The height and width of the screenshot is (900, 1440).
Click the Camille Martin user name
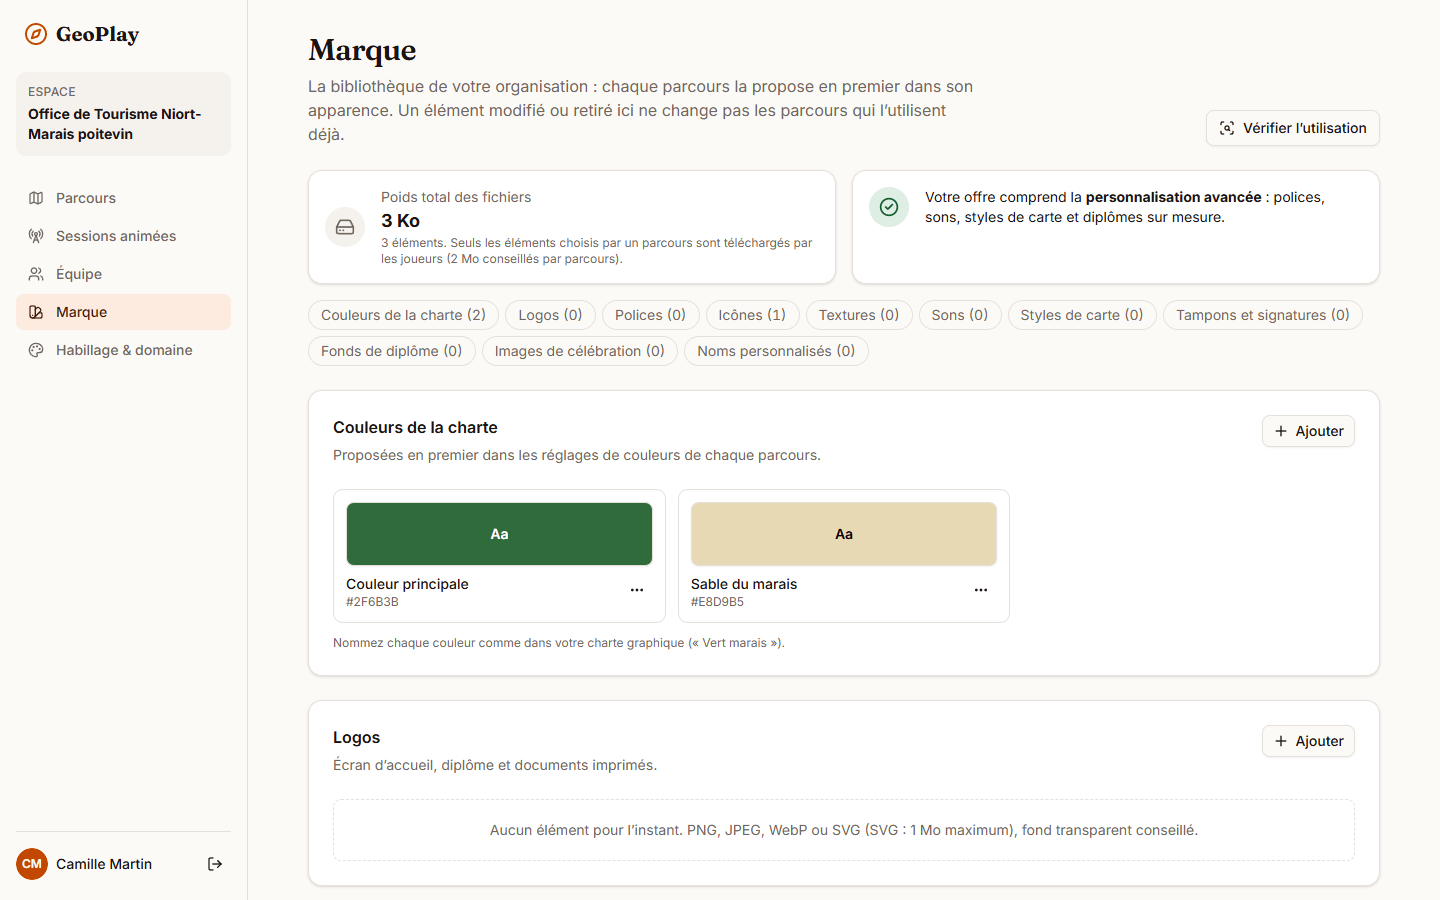coord(104,864)
